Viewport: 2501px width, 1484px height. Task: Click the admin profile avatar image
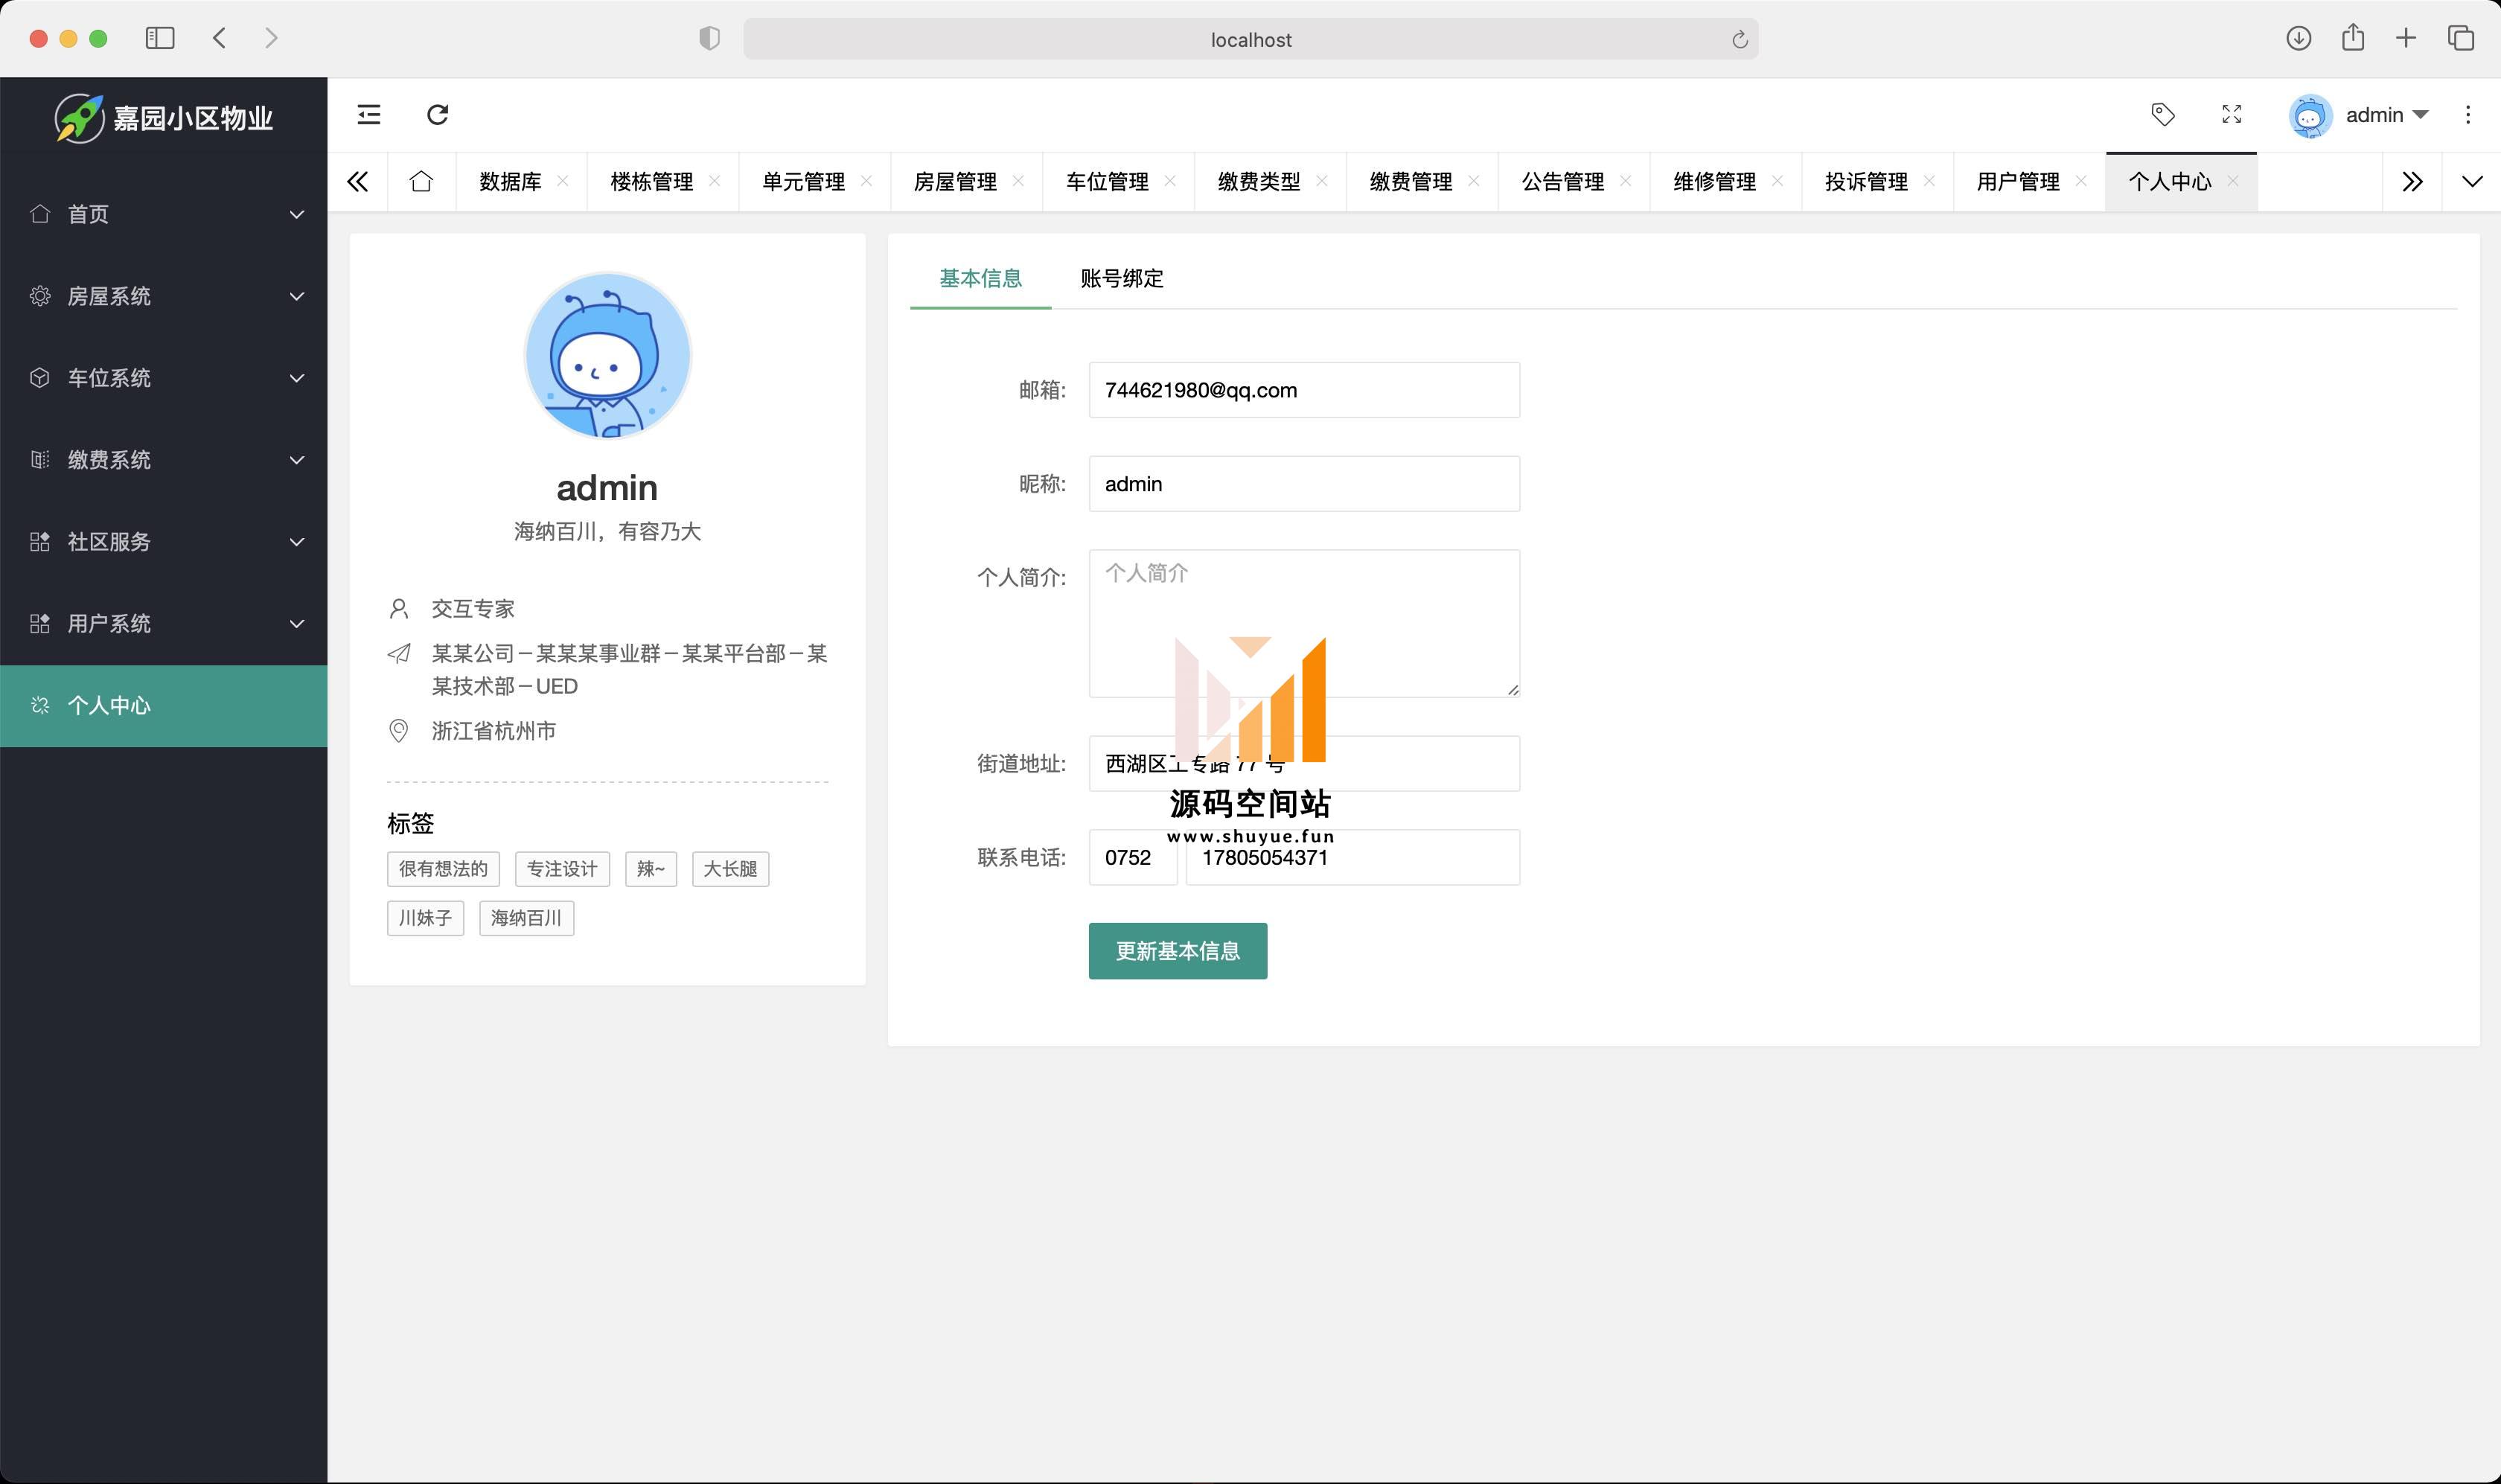pyautogui.click(x=607, y=355)
